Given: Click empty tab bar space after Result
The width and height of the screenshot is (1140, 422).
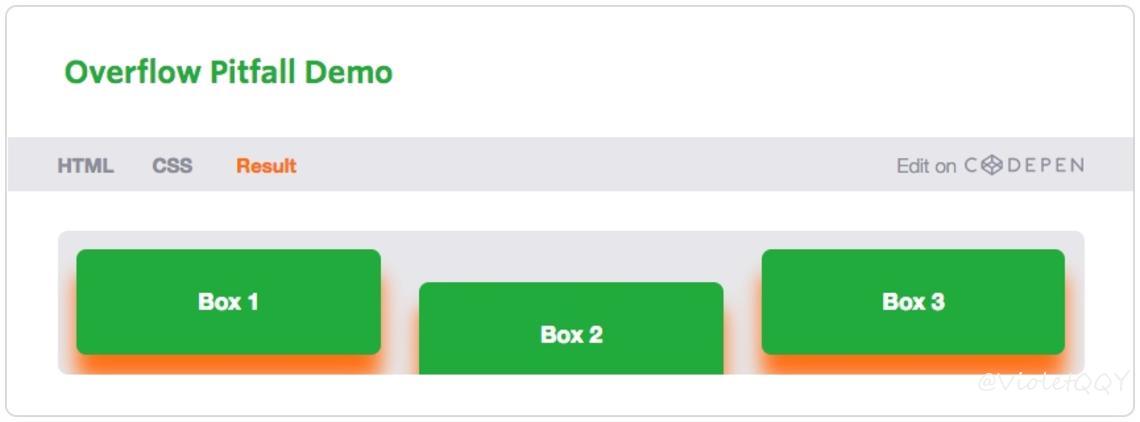Looking at the screenshot, I should (596, 166).
